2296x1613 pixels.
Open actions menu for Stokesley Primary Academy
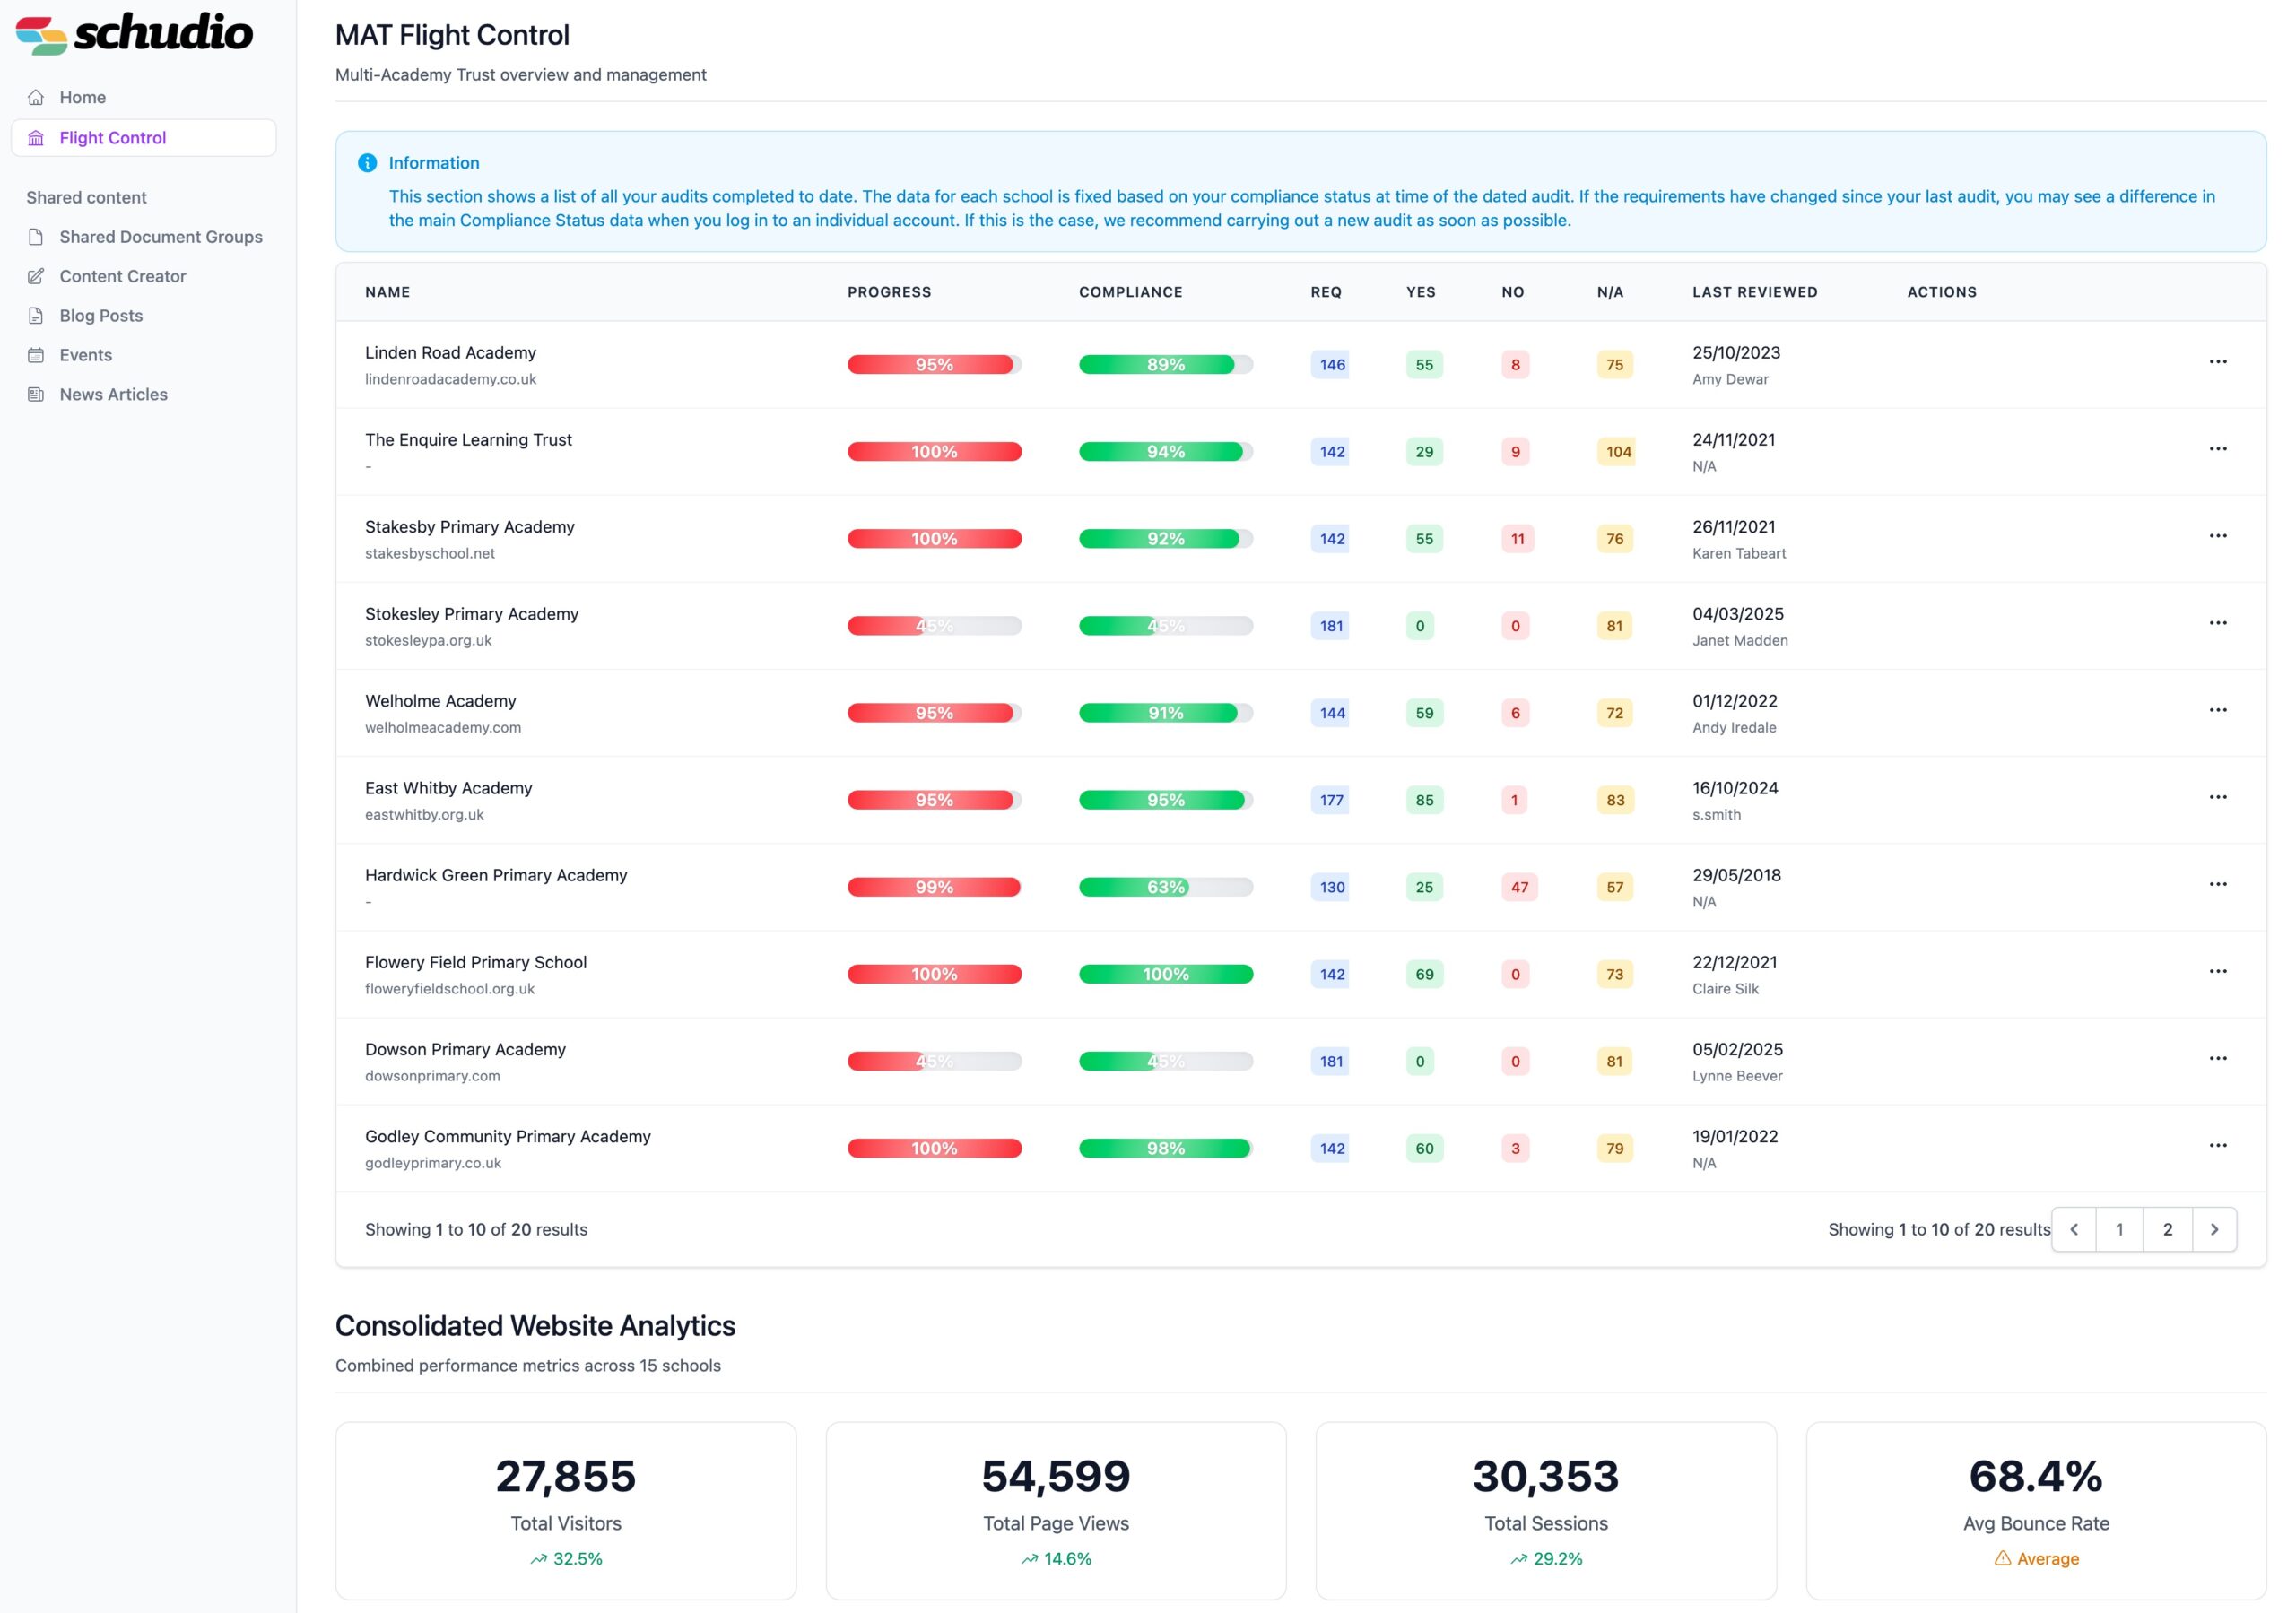coord(2217,623)
